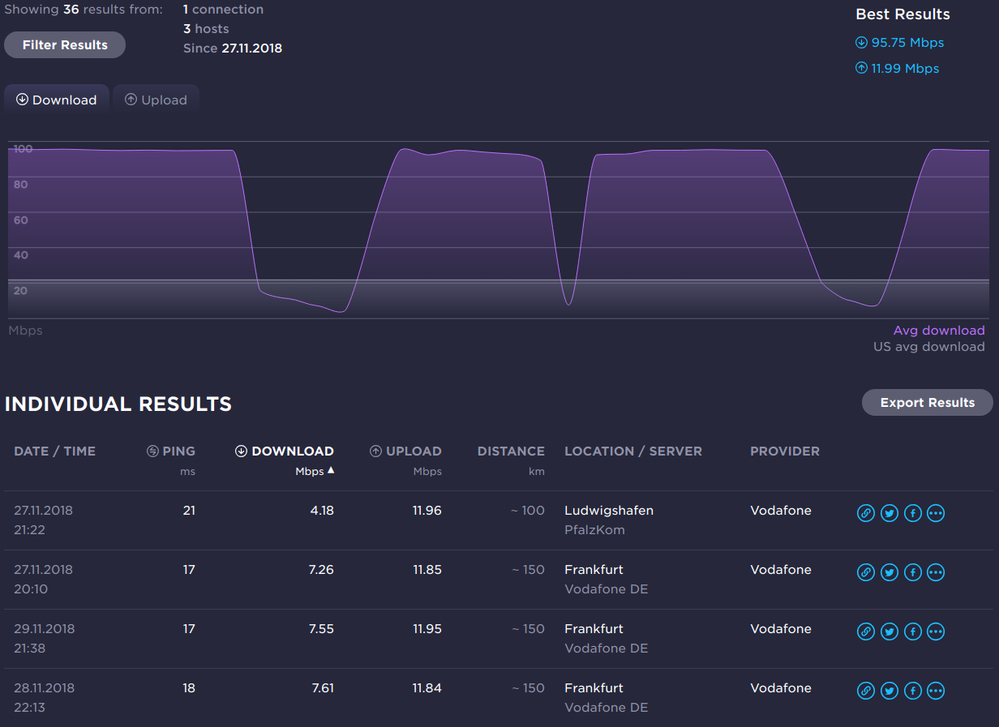
Task: Select PfalzKom server text
Action: [x=594, y=530]
